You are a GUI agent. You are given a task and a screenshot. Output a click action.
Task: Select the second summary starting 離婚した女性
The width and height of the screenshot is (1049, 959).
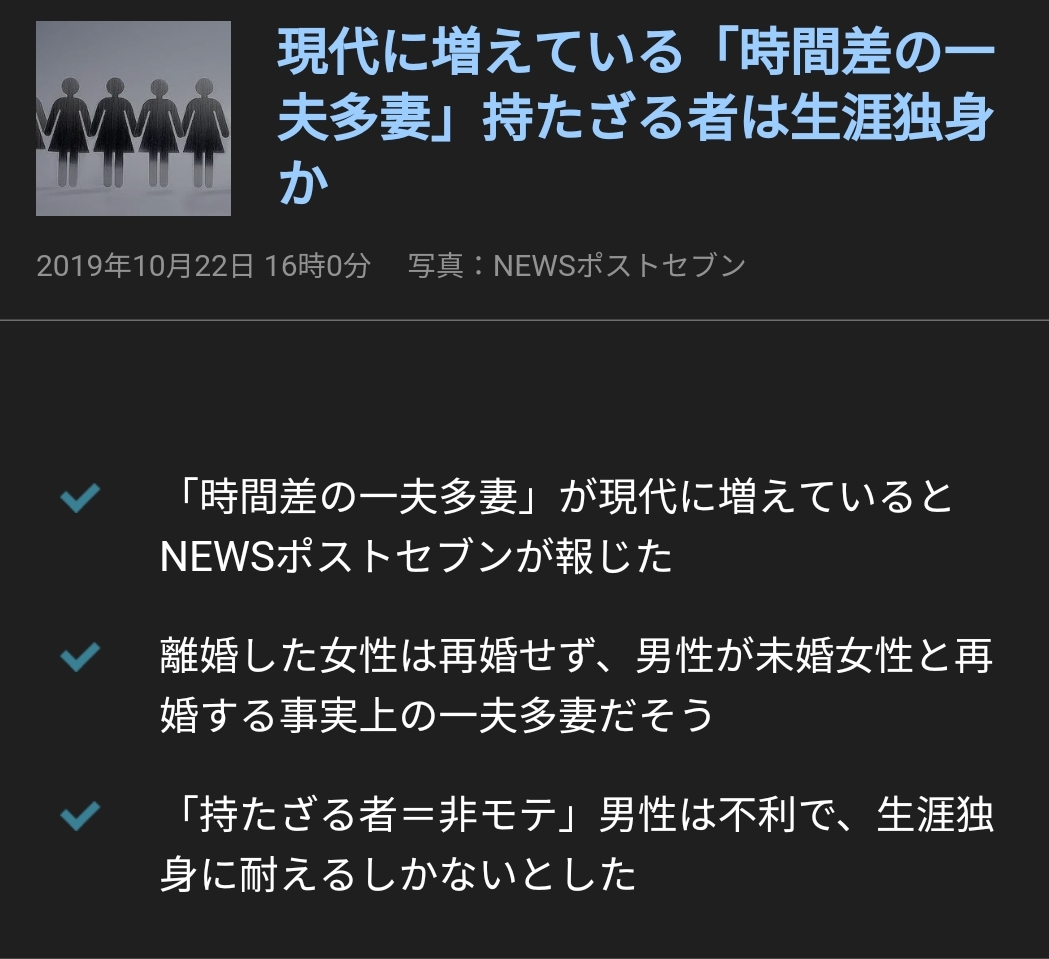click(x=577, y=685)
